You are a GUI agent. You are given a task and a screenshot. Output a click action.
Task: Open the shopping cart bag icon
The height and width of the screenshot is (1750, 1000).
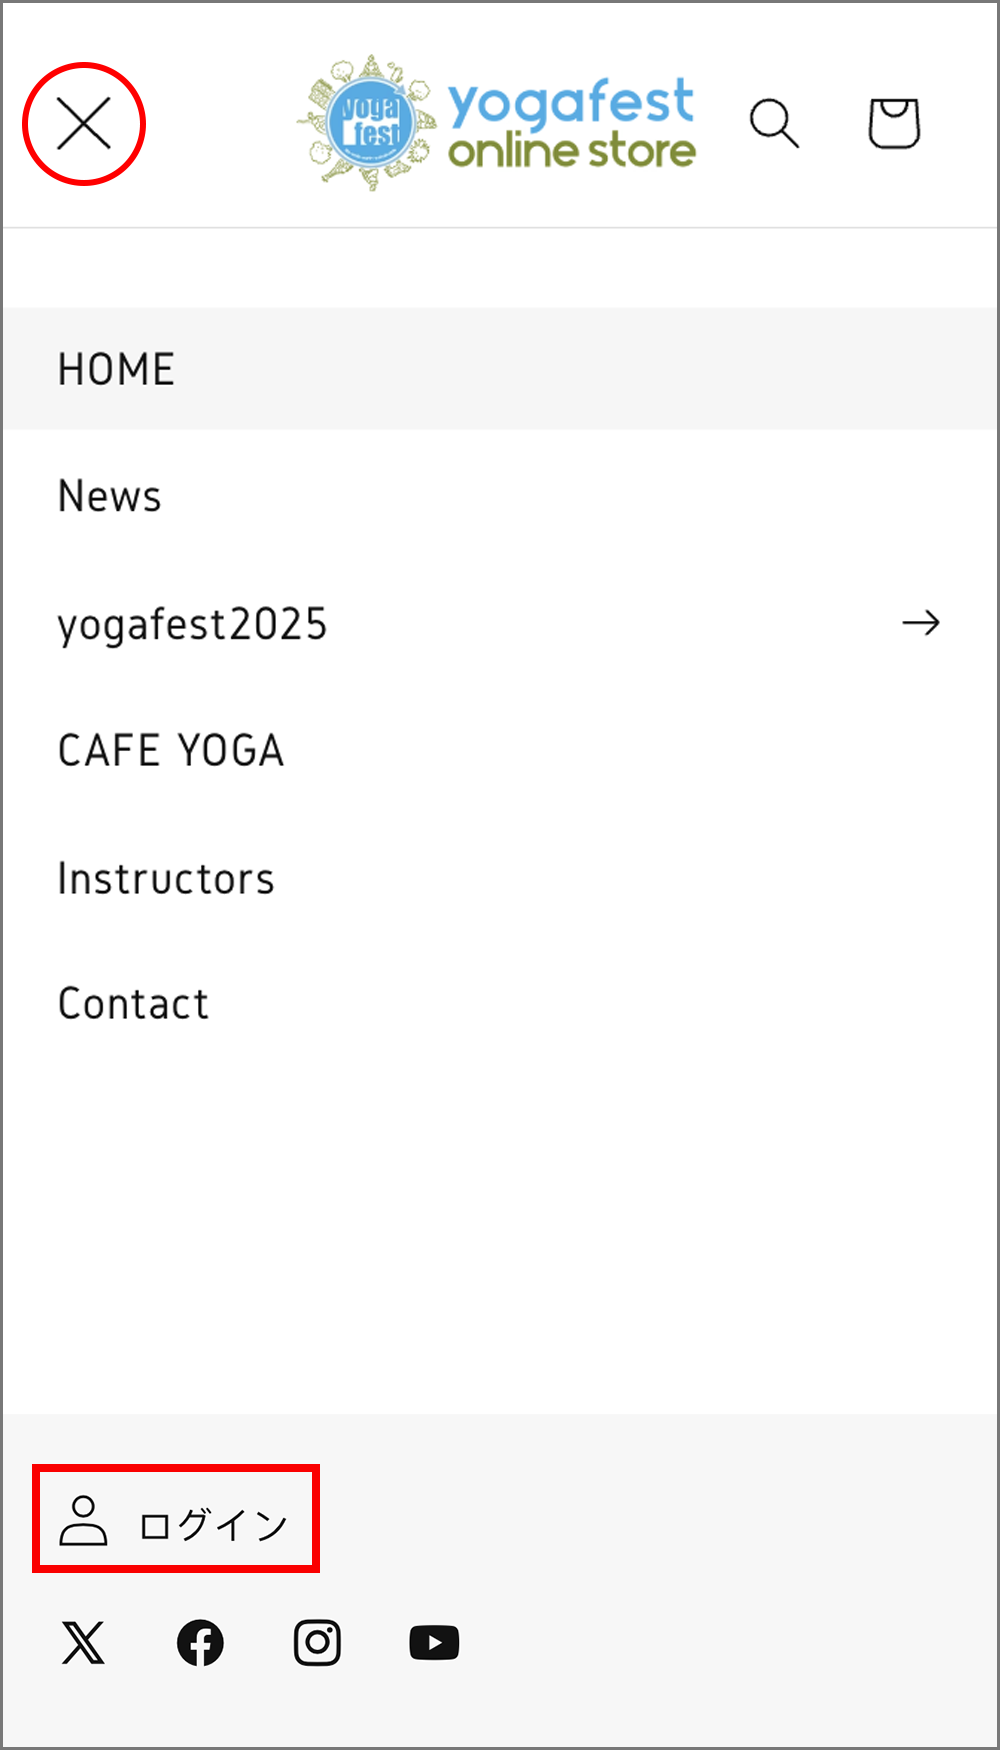tap(894, 123)
